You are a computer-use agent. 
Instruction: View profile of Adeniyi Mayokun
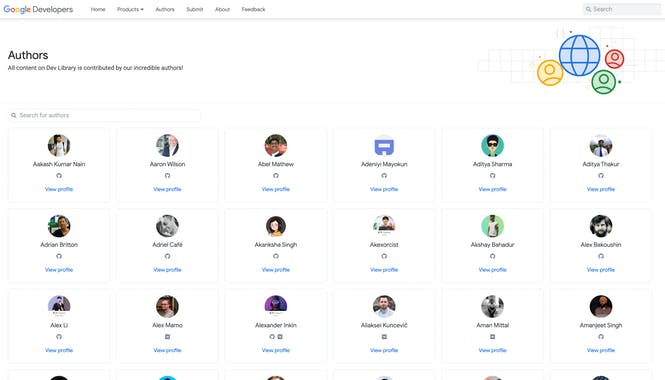[384, 189]
